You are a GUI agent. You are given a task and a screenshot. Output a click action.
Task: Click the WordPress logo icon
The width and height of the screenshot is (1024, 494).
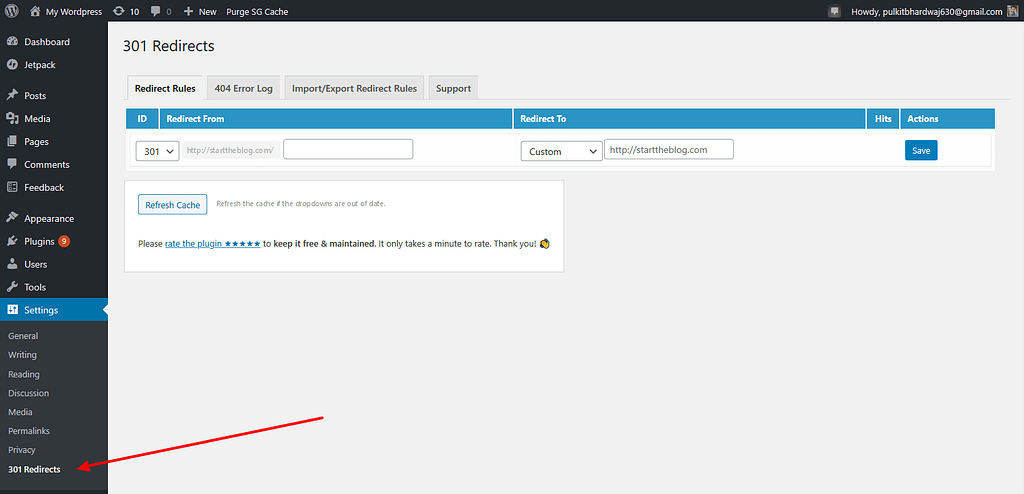(x=12, y=11)
